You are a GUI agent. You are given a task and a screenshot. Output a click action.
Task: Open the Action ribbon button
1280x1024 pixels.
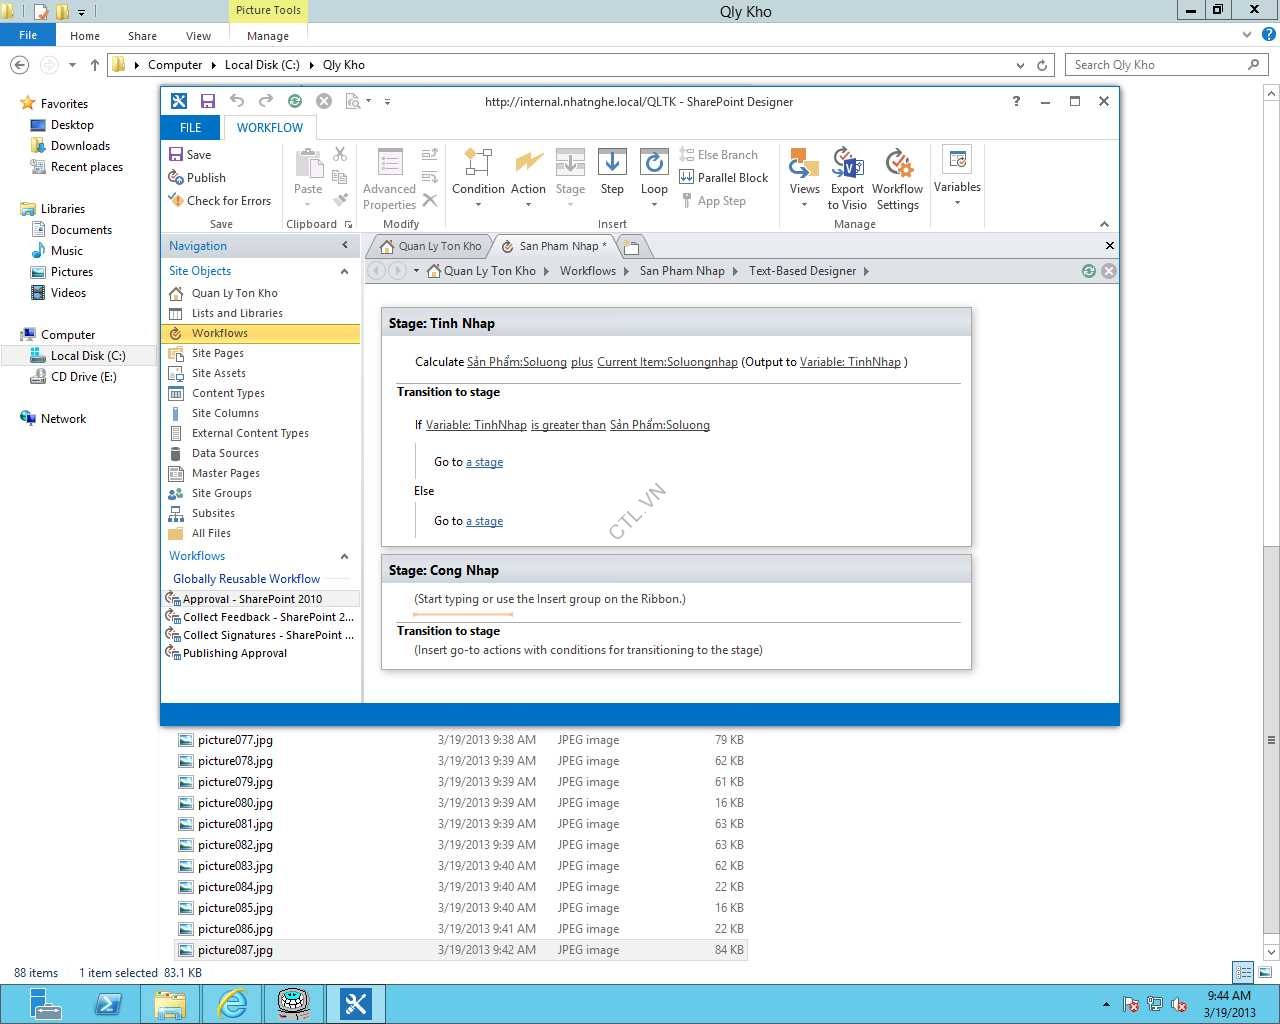click(528, 165)
